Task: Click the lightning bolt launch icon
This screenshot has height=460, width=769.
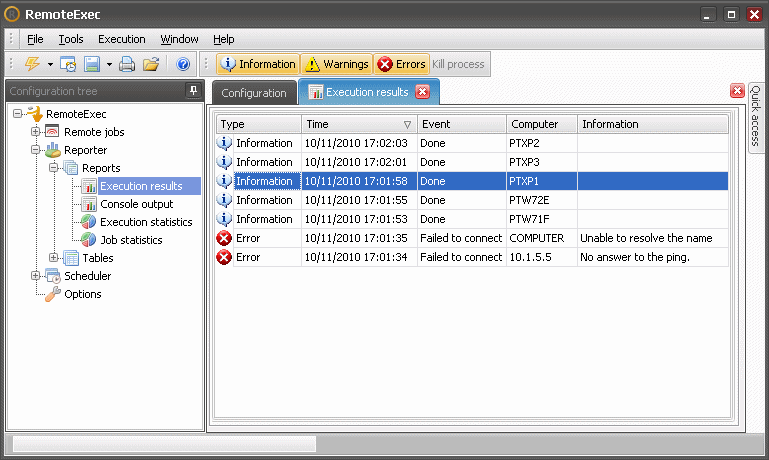Action: pos(33,64)
